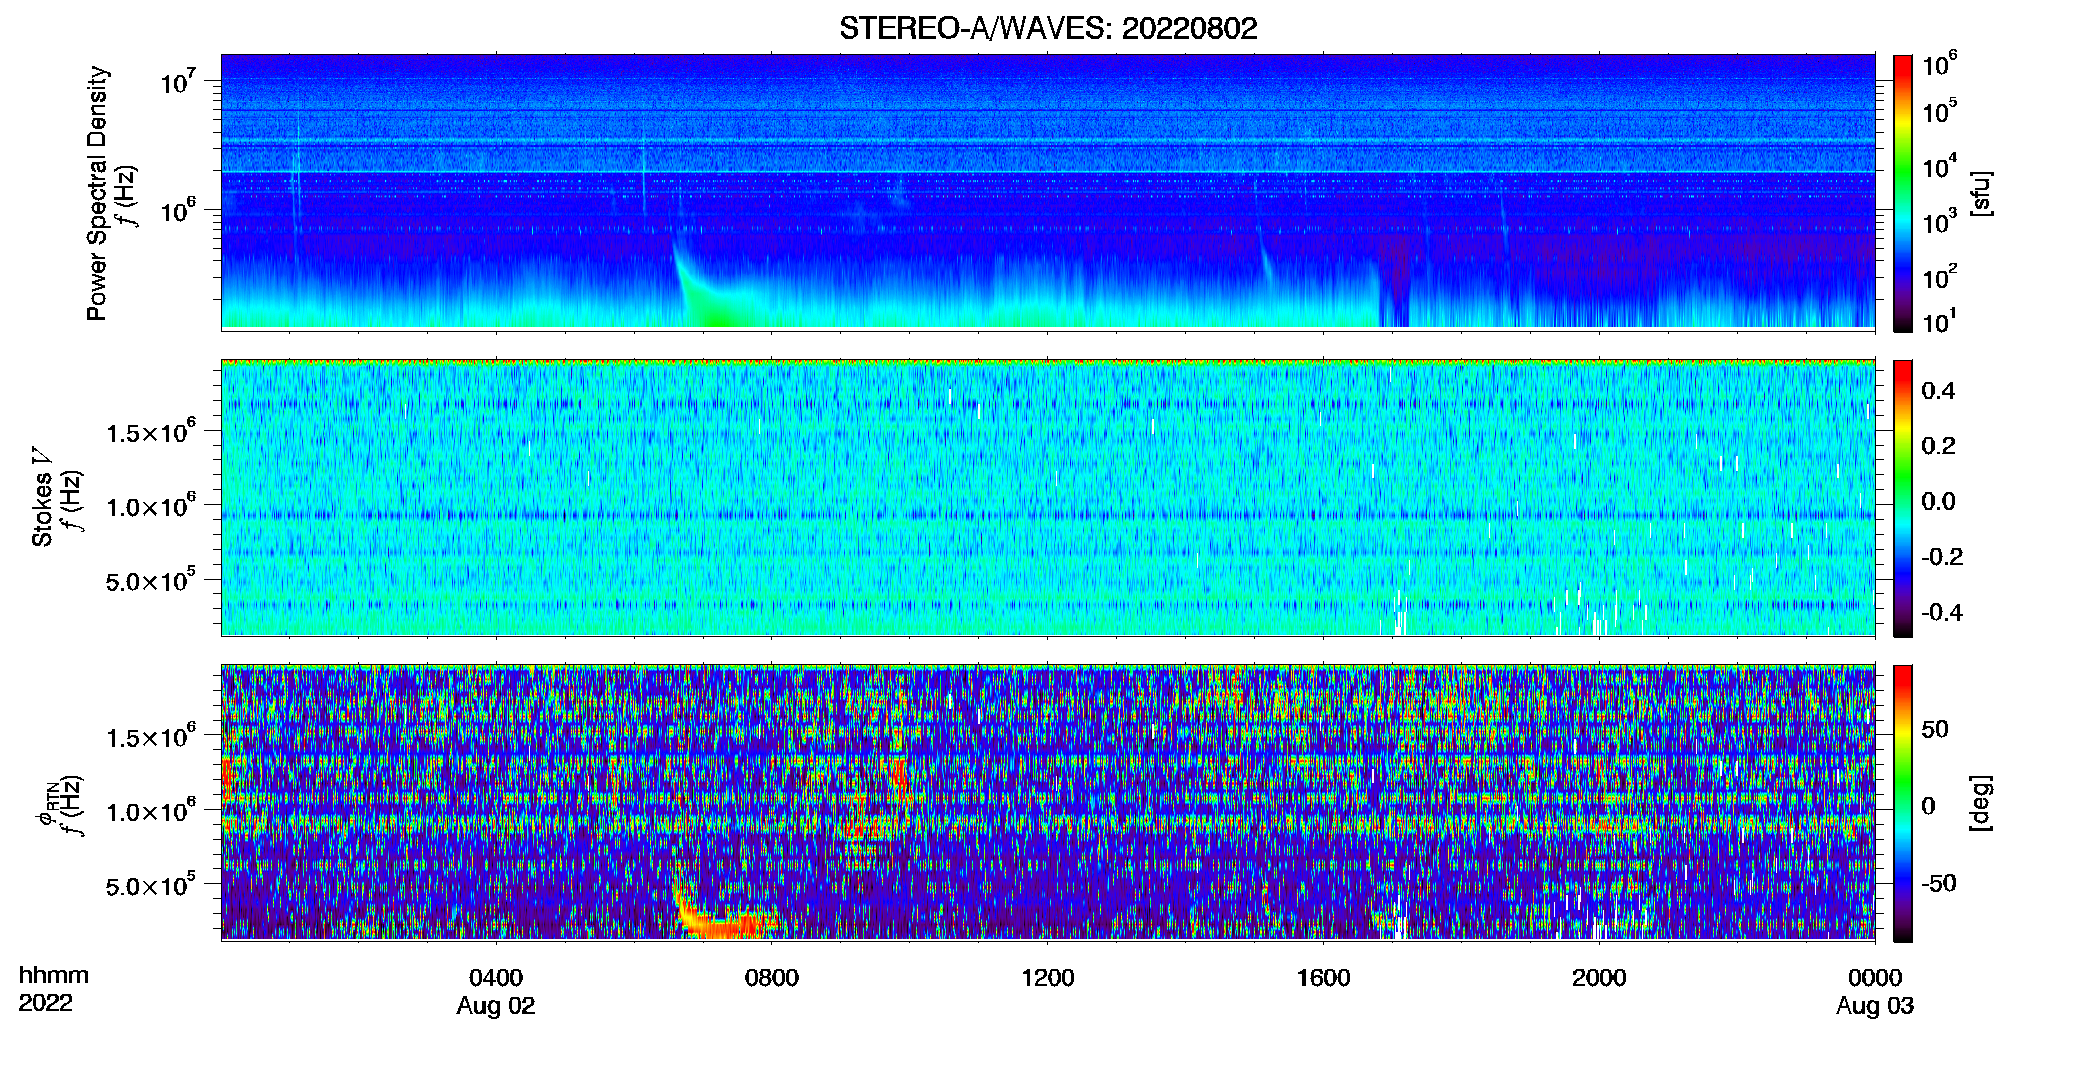Click the "0400" time axis label

(x=496, y=977)
